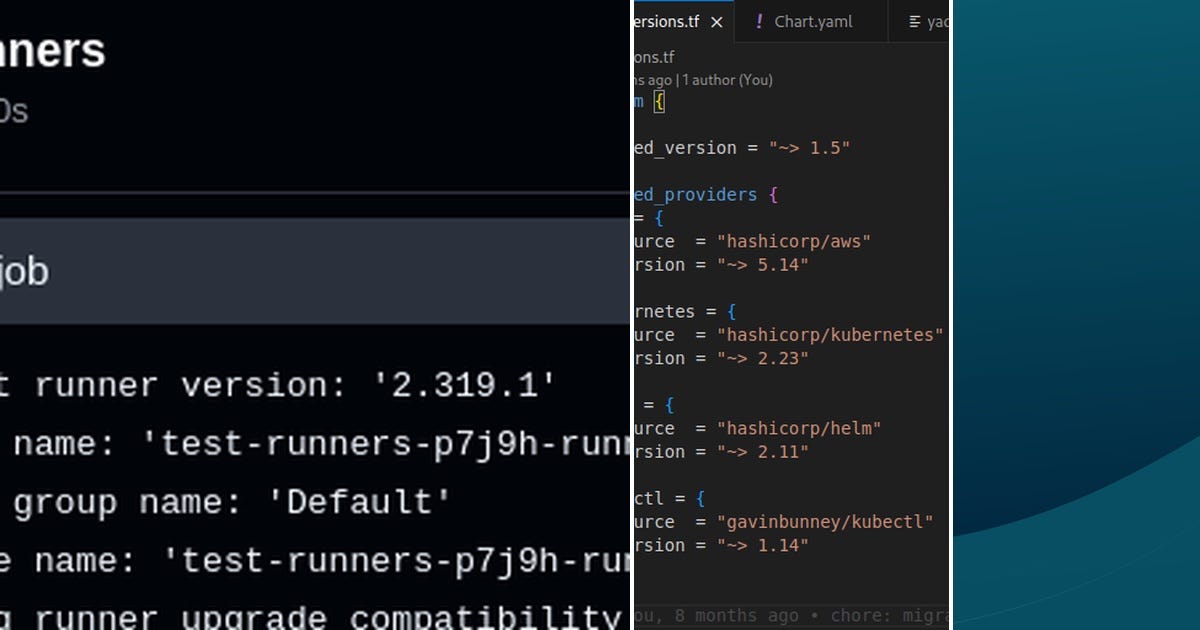
Task: Click the 'ed_providers {' line
Action: point(705,195)
